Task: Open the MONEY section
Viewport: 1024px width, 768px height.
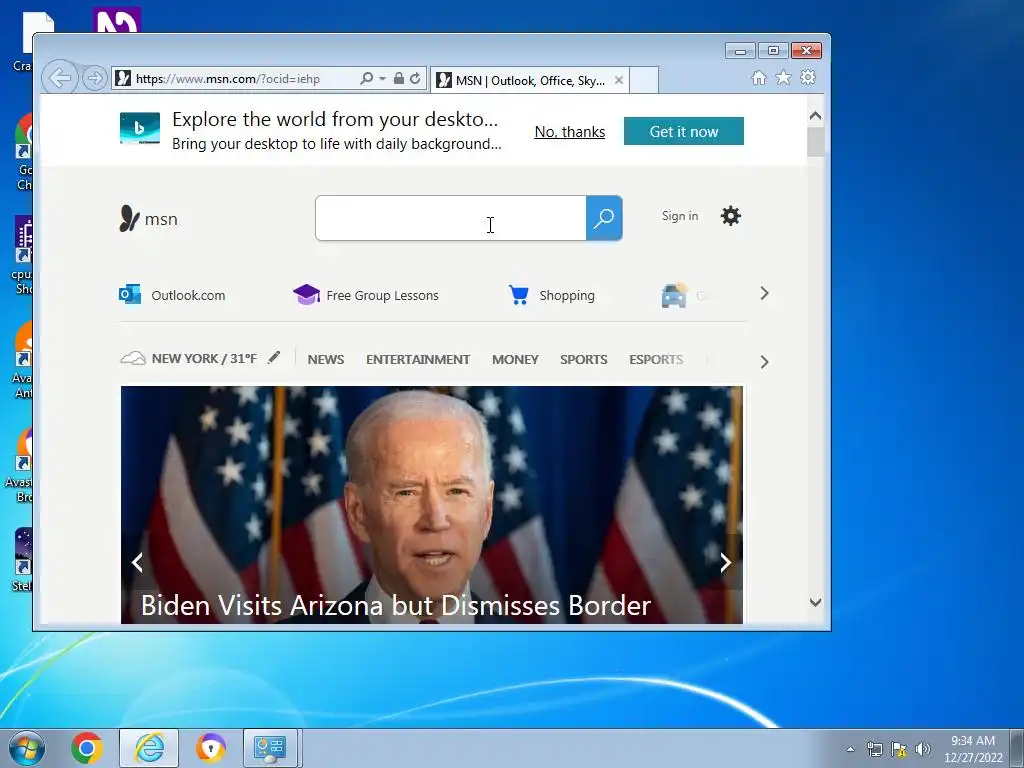Action: click(515, 359)
